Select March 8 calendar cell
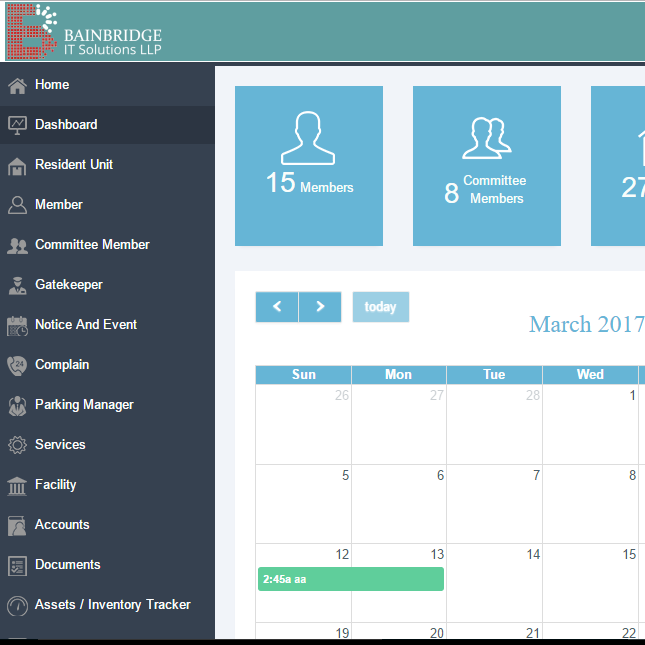Image resolution: width=645 pixels, height=645 pixels. coord(590,504)
